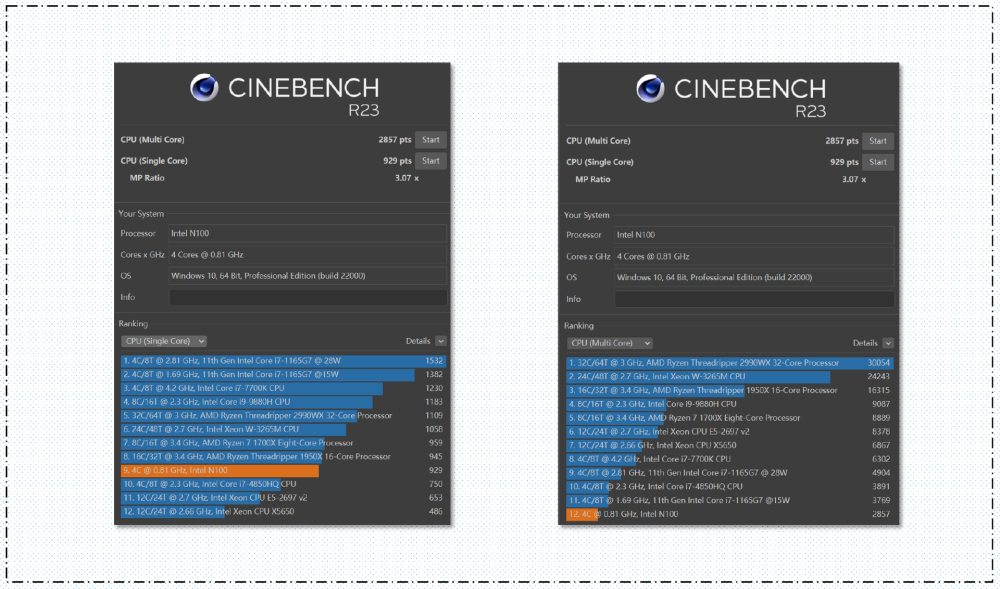Select rank 7 Xeon X5650 multi core row
This screenshot has width=1000, height=589.
pyautogui.click(x=730, y=445)
